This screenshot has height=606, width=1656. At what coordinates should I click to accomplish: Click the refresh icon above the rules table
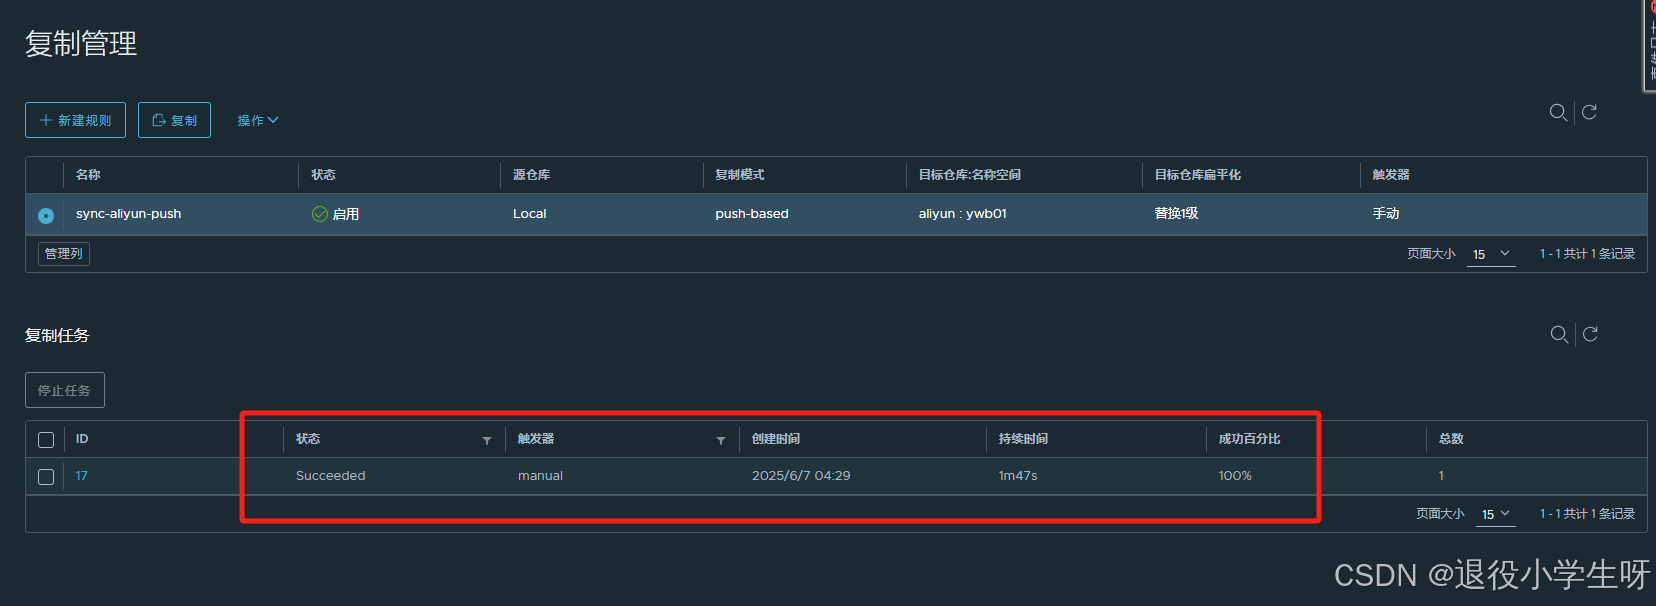tap(1589, 112)
